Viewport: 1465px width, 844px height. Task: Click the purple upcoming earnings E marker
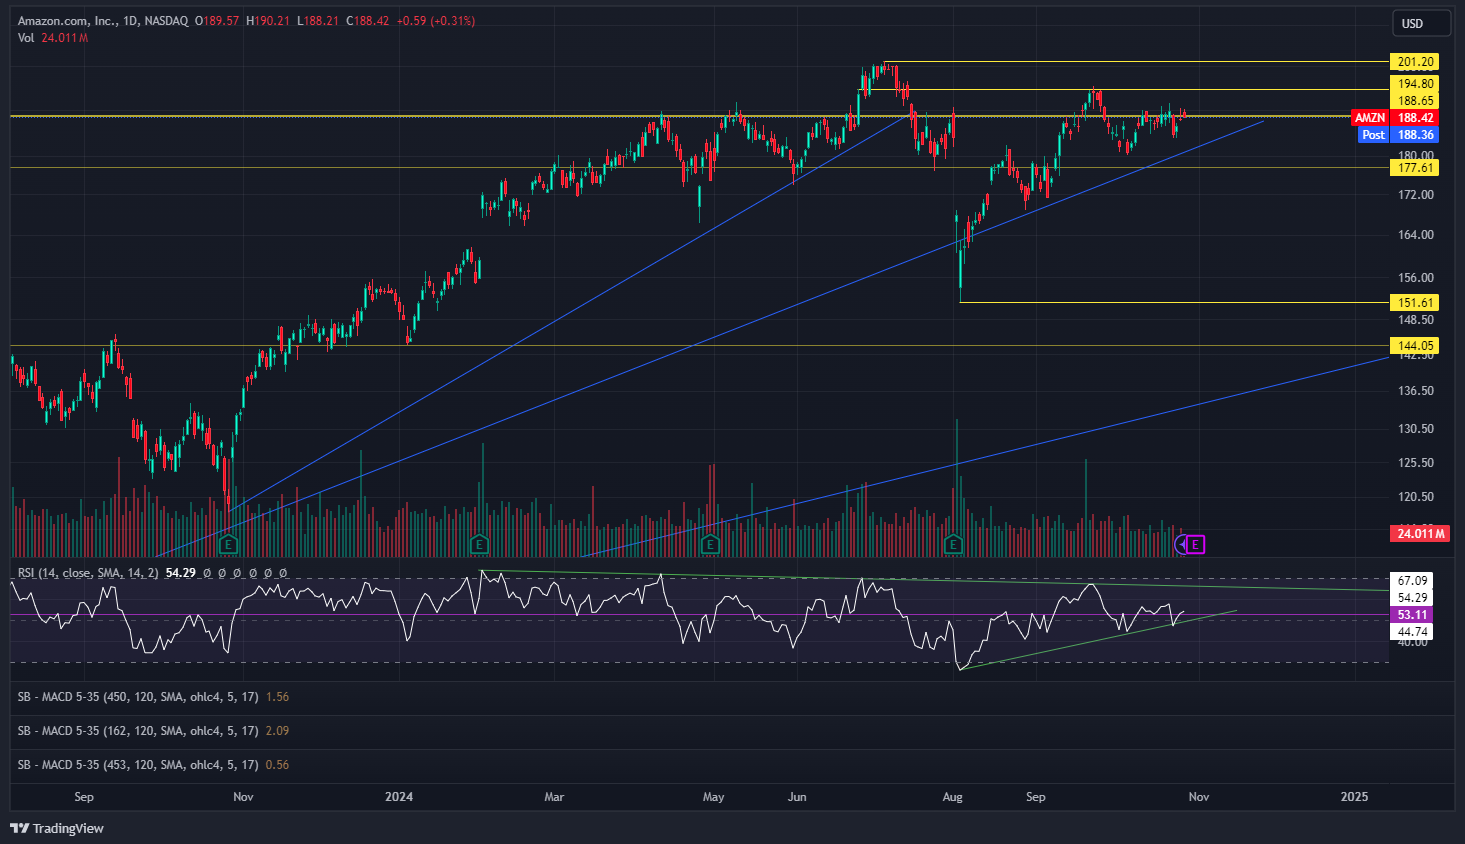pos(1197,544)
